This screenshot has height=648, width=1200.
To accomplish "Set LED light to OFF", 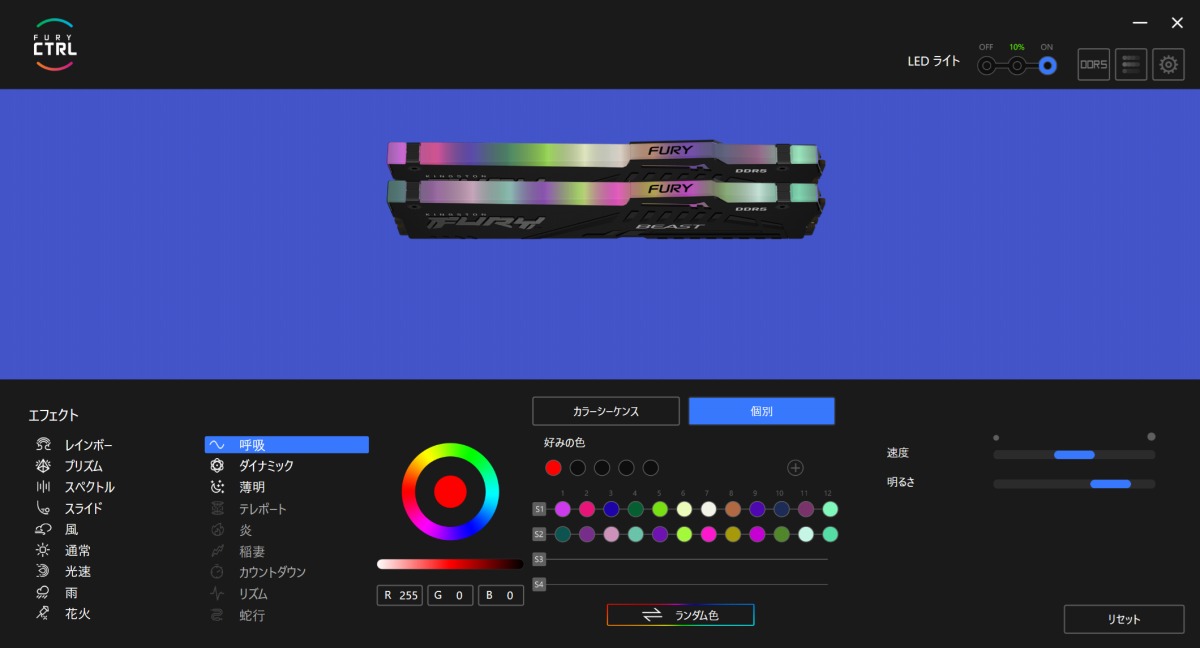I will click(986, 66).
